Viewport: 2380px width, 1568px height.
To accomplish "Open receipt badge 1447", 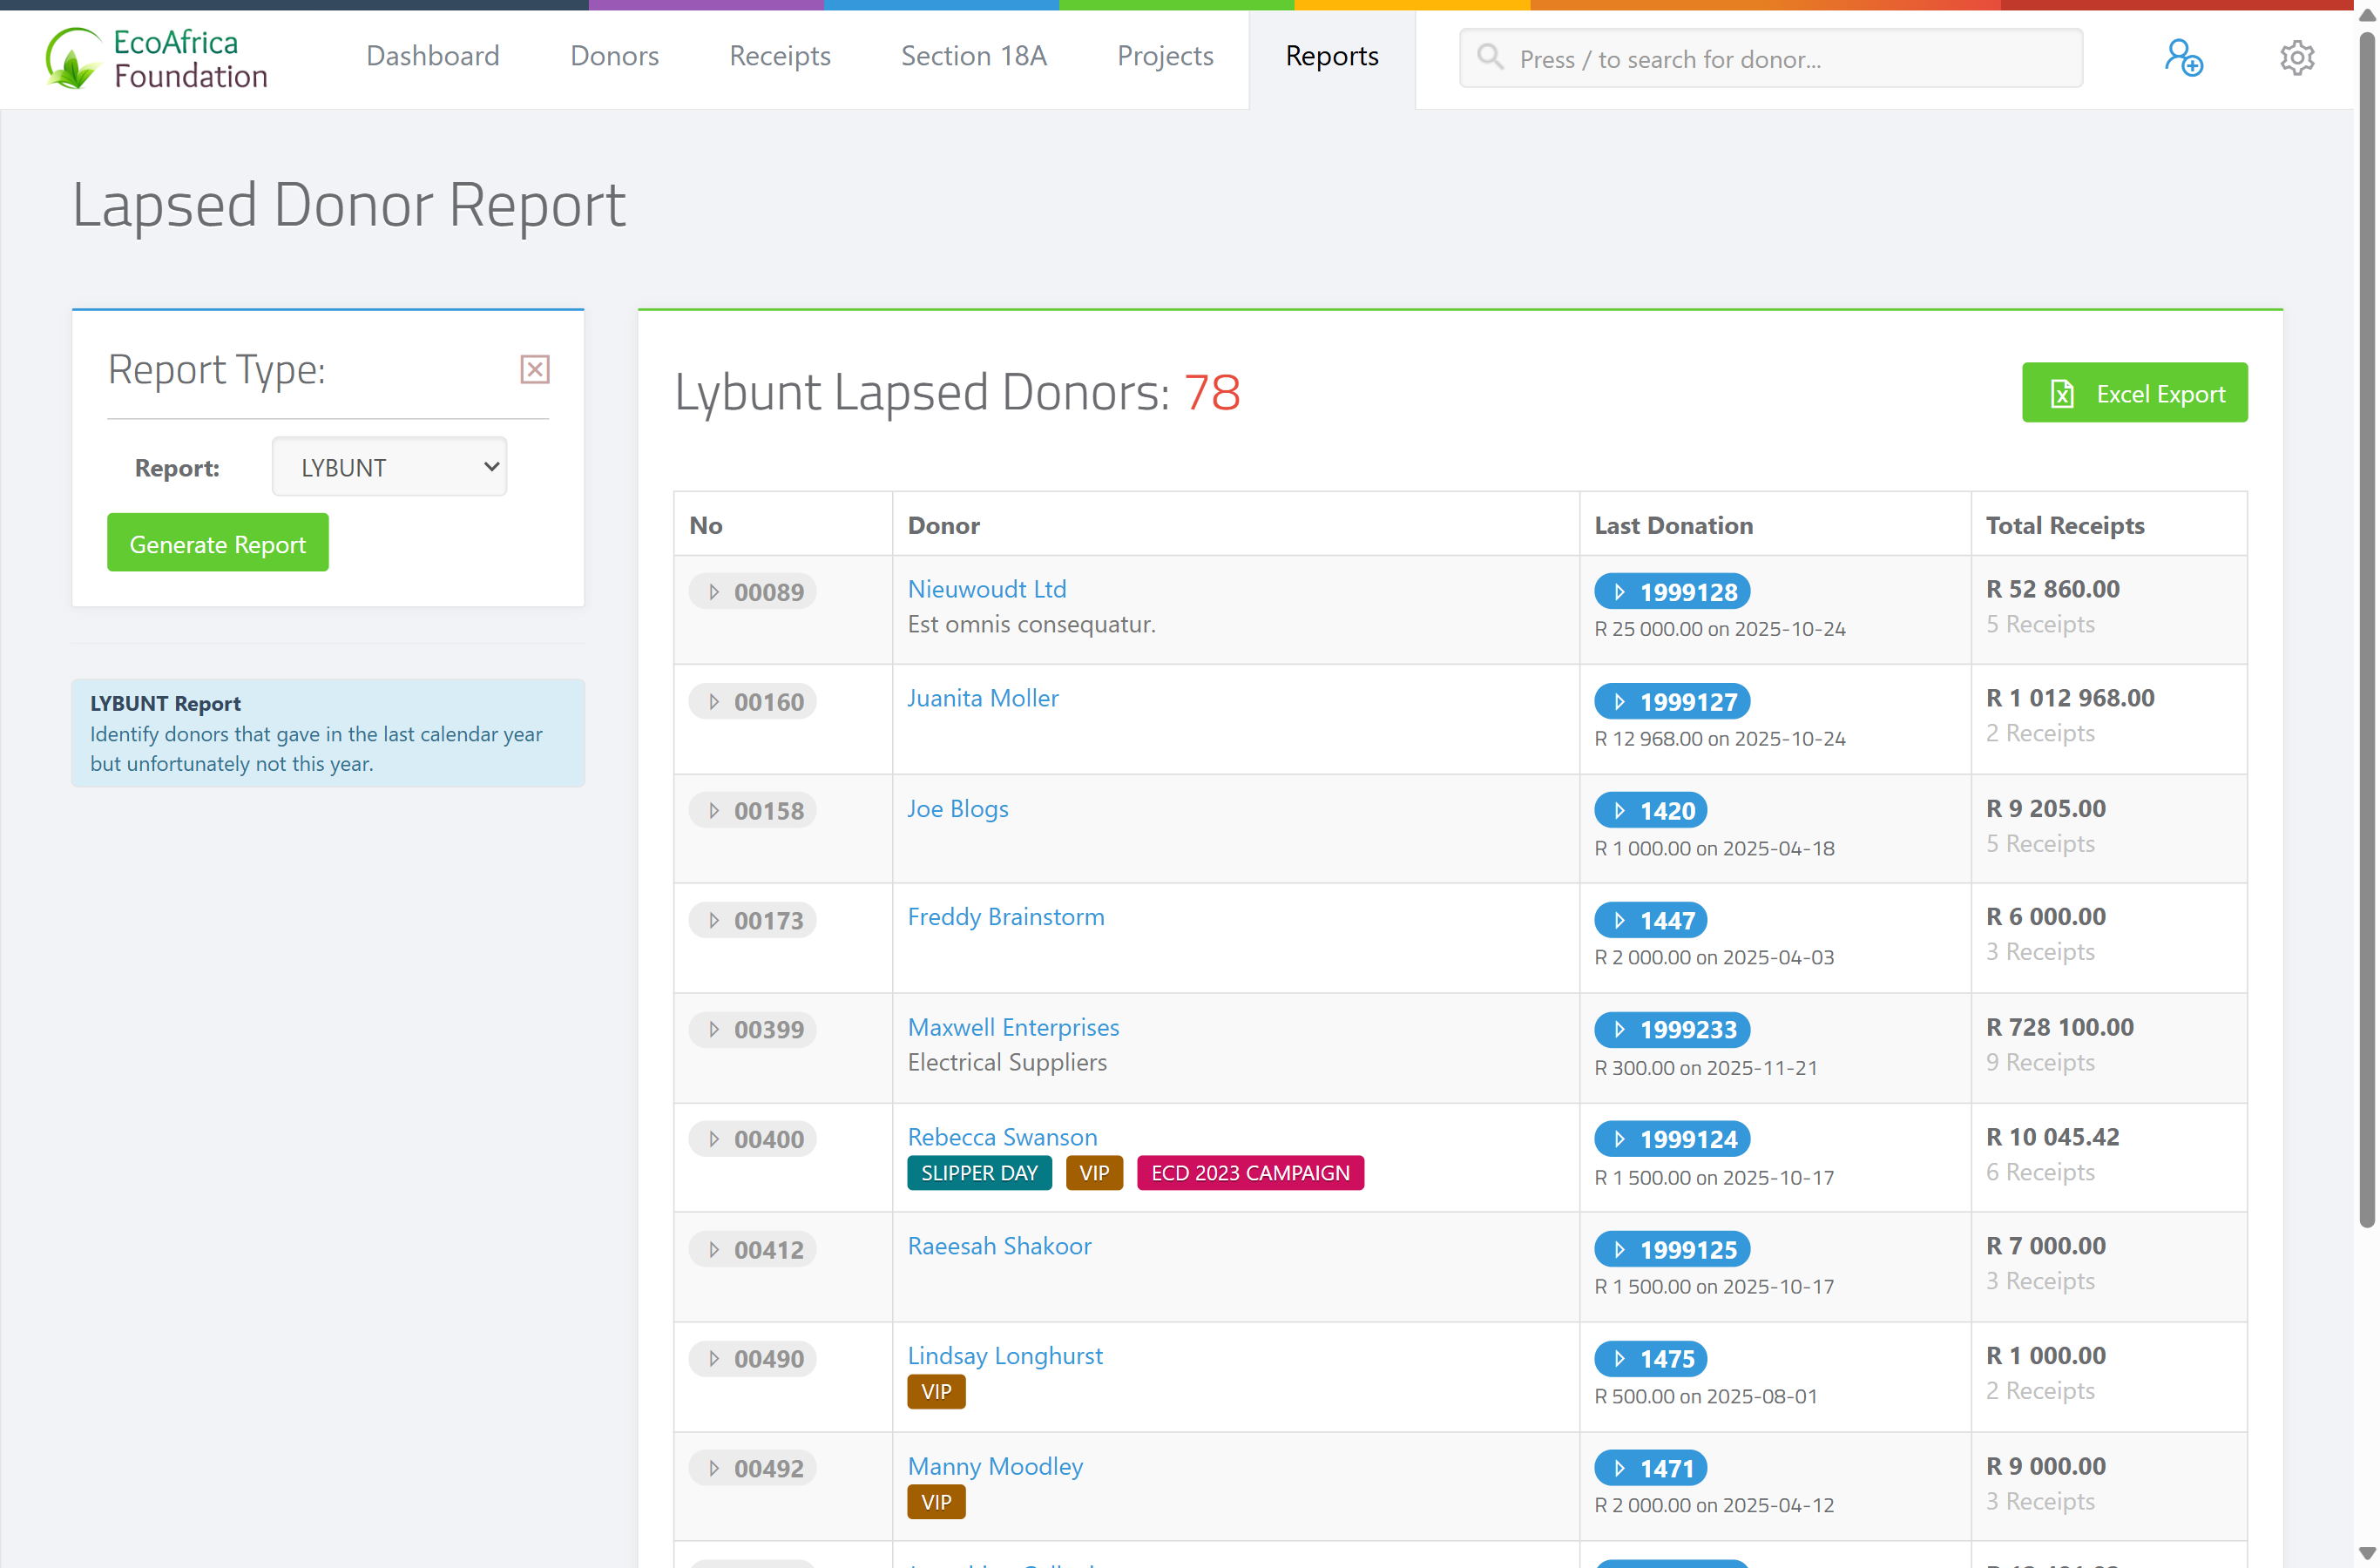I will coord(1650,920).
